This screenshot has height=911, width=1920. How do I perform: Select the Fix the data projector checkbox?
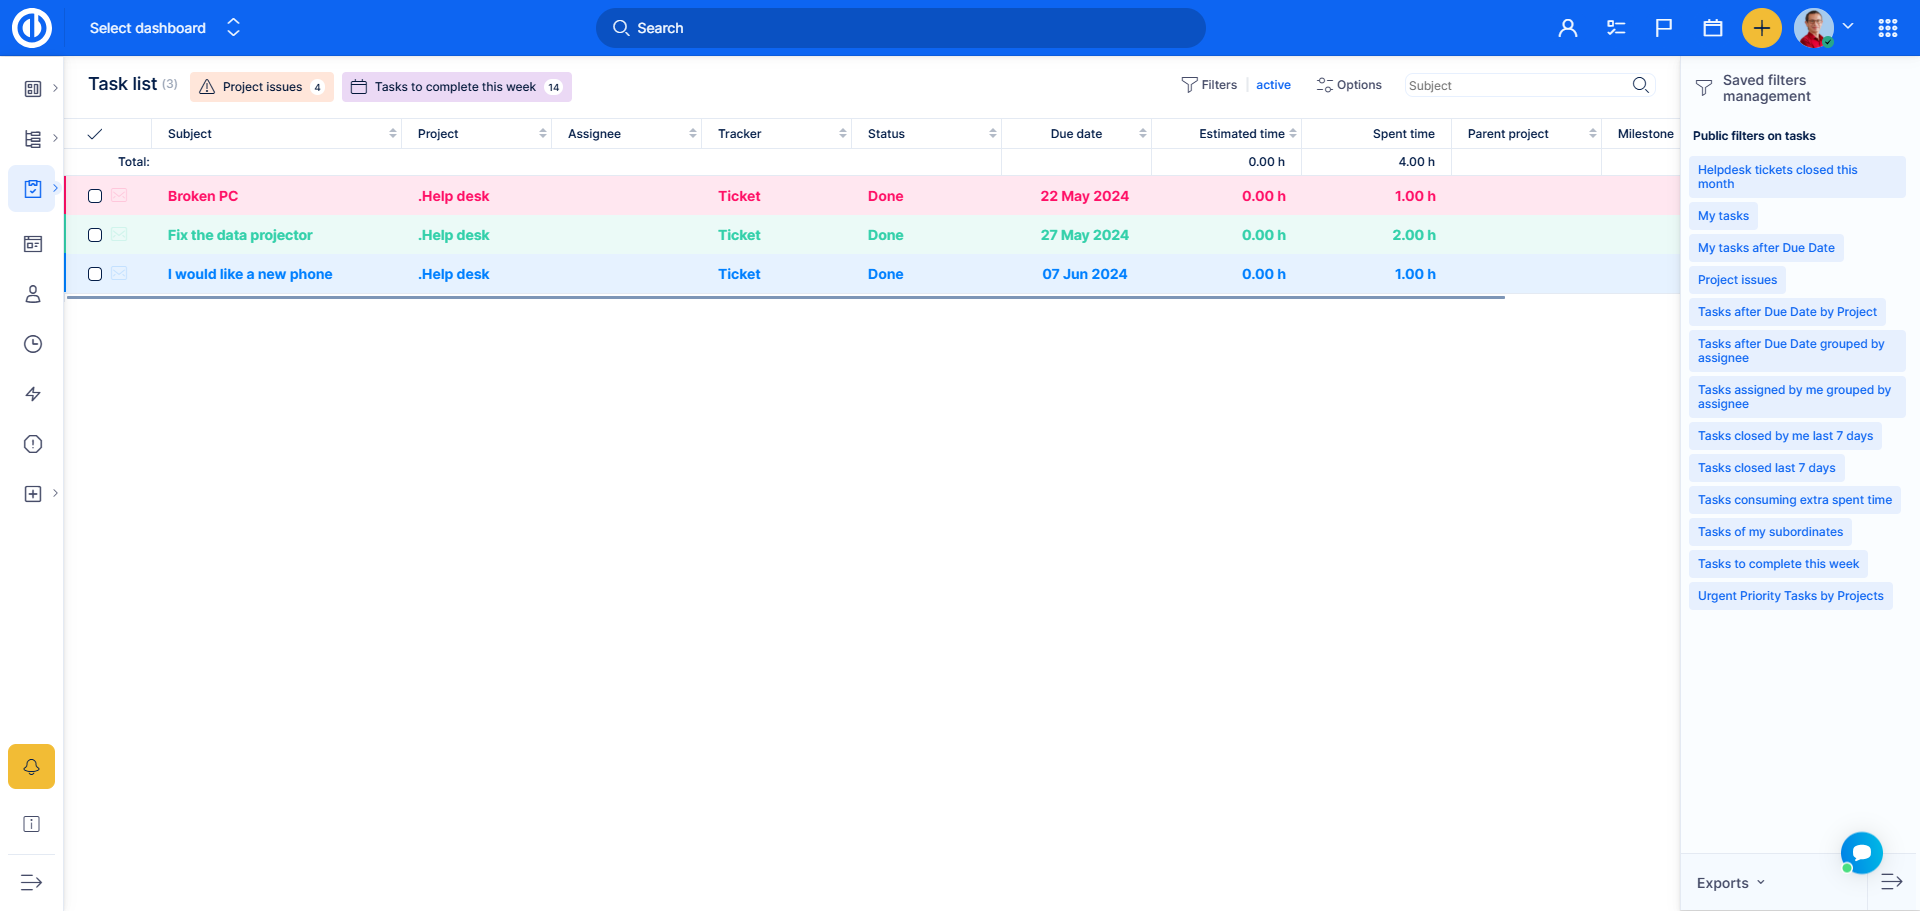[95, 235]
